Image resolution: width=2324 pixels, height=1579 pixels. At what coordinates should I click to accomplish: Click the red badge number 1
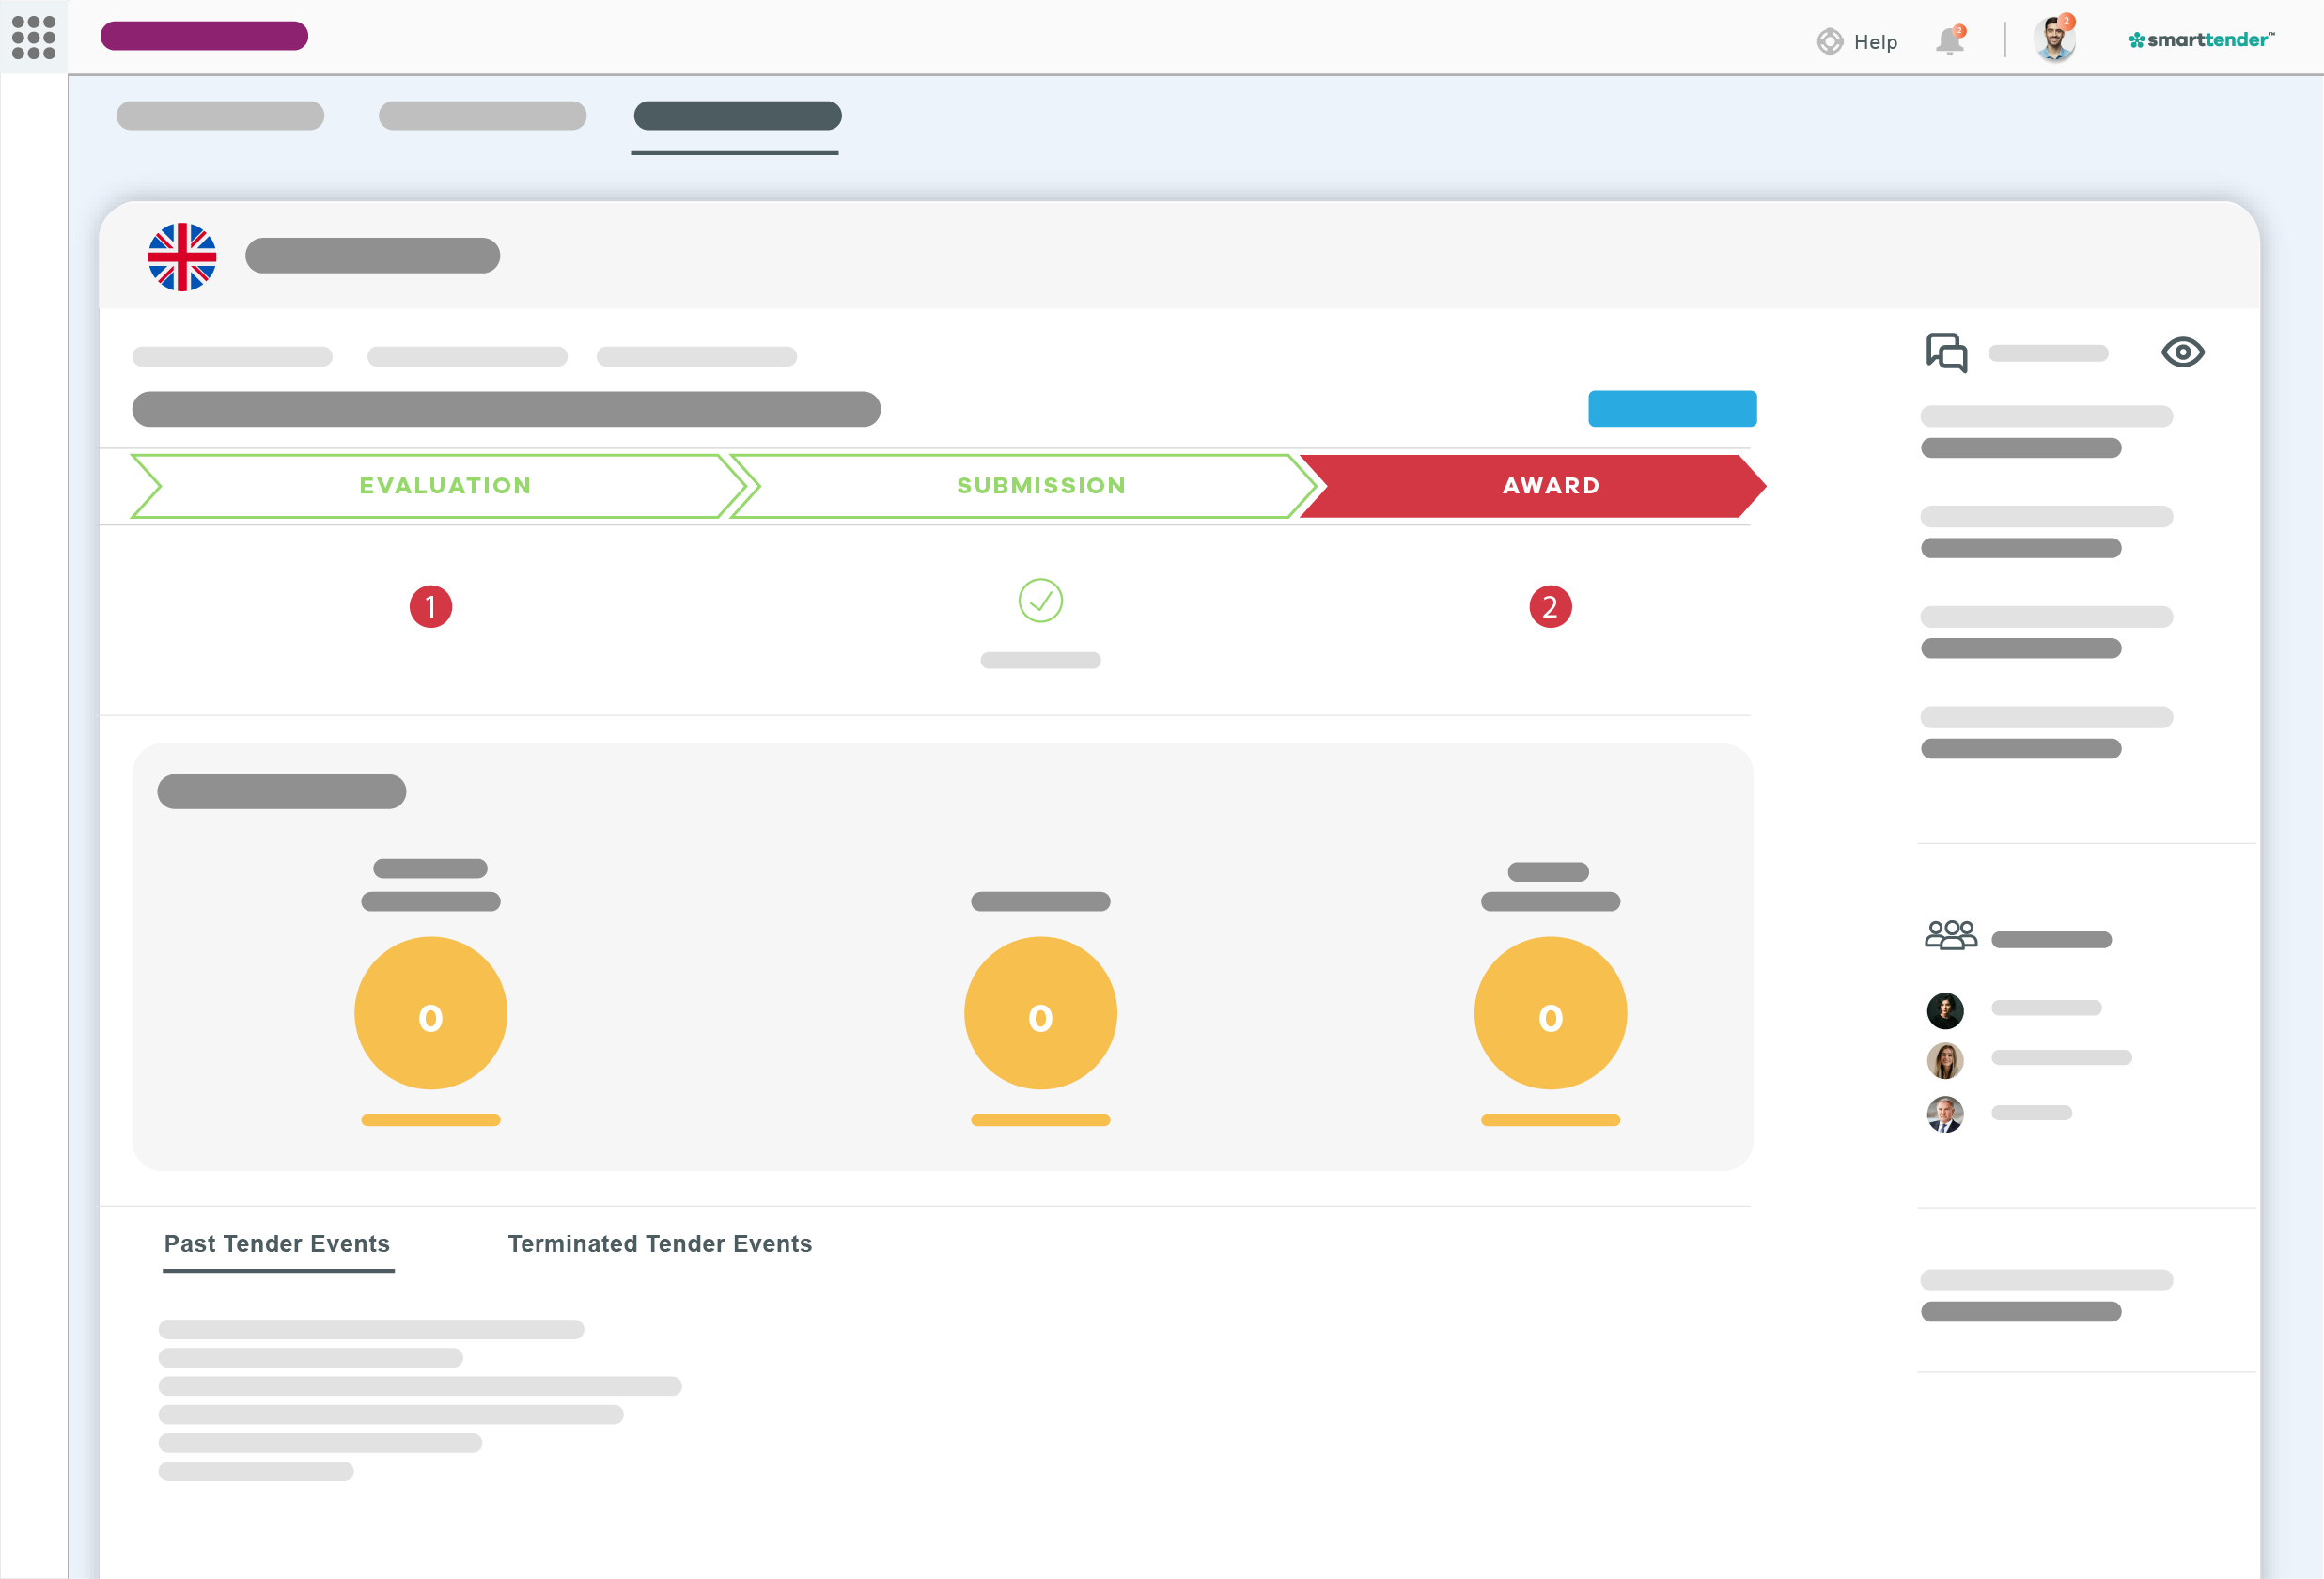pos(431,607)
